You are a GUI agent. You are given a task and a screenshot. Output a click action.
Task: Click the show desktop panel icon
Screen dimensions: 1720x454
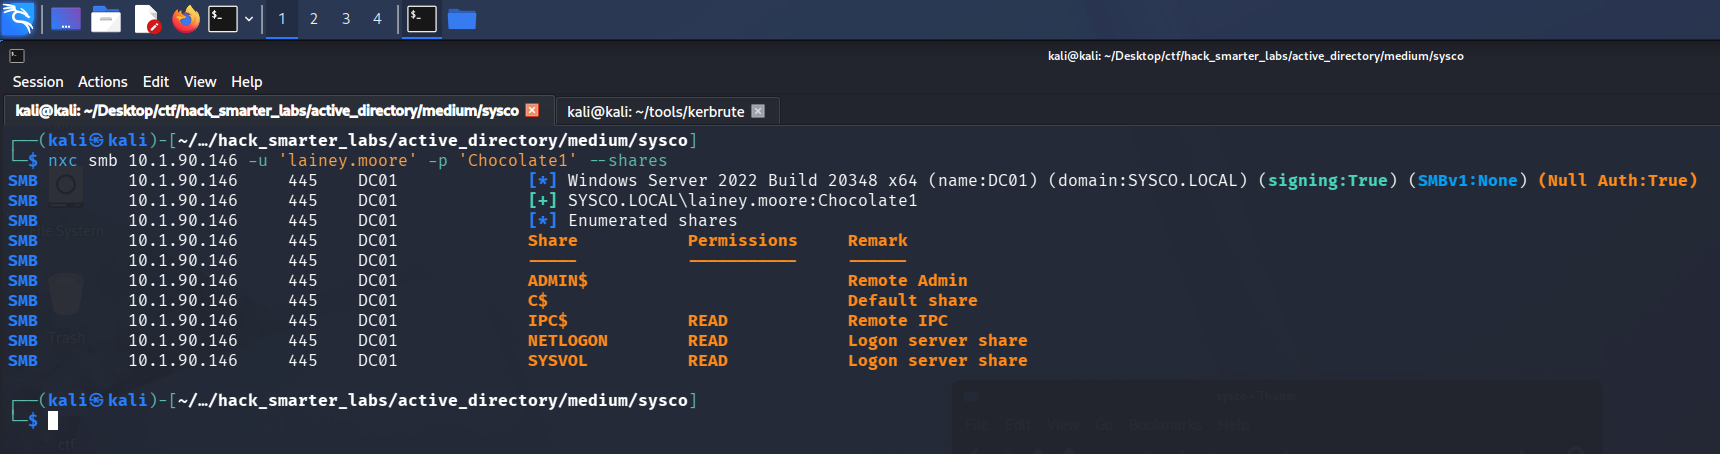(x=65, y=19)
